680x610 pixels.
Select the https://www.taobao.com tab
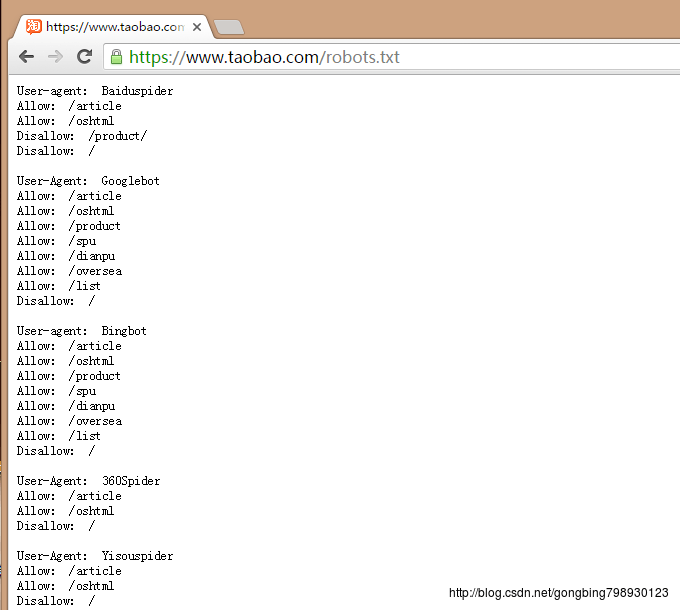(114, 27)
